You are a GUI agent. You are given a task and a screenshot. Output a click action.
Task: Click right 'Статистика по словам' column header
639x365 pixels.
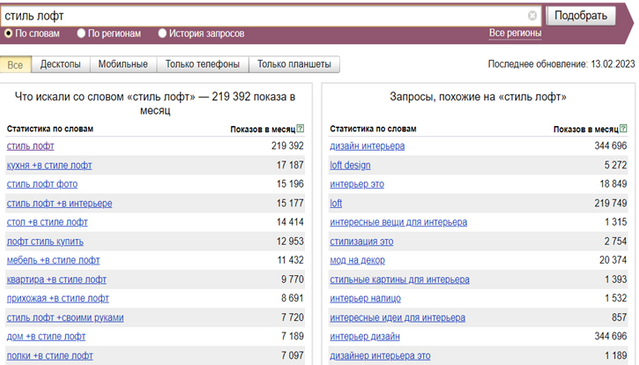pos(373,129)
